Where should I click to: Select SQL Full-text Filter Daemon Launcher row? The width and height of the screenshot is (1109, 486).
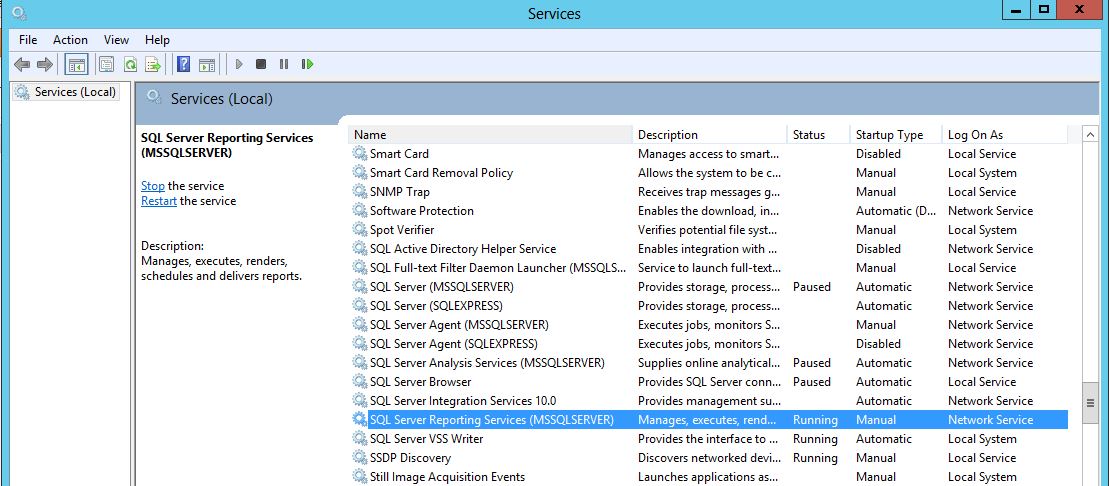[709, 268]
